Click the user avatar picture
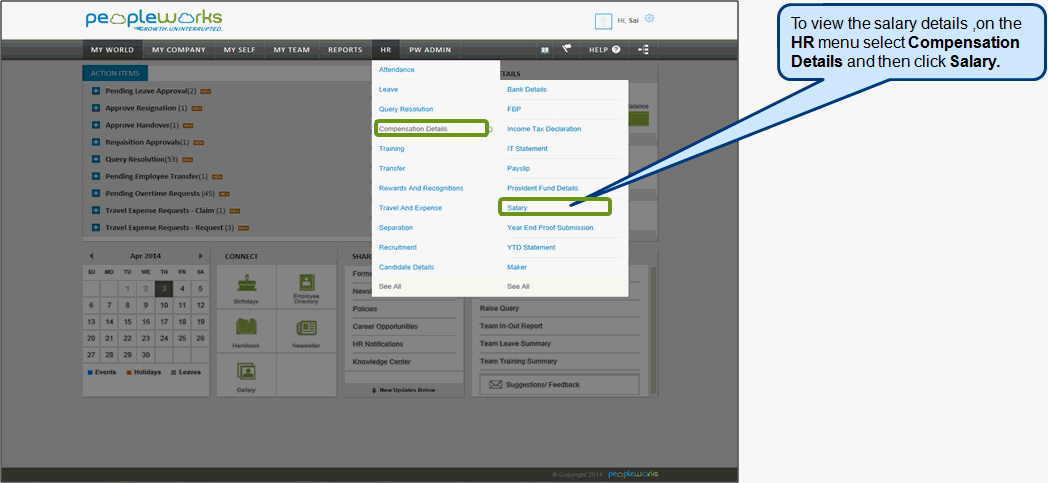This screenshot has width=1048, height=483. point(604,21)
